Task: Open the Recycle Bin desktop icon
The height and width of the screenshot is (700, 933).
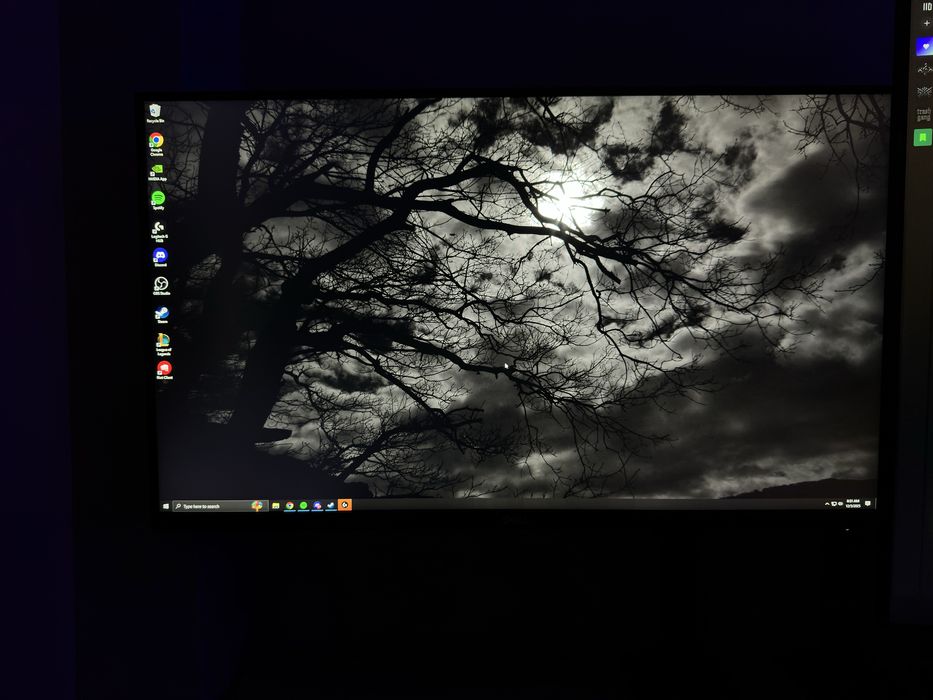Action: click(155, 113)
